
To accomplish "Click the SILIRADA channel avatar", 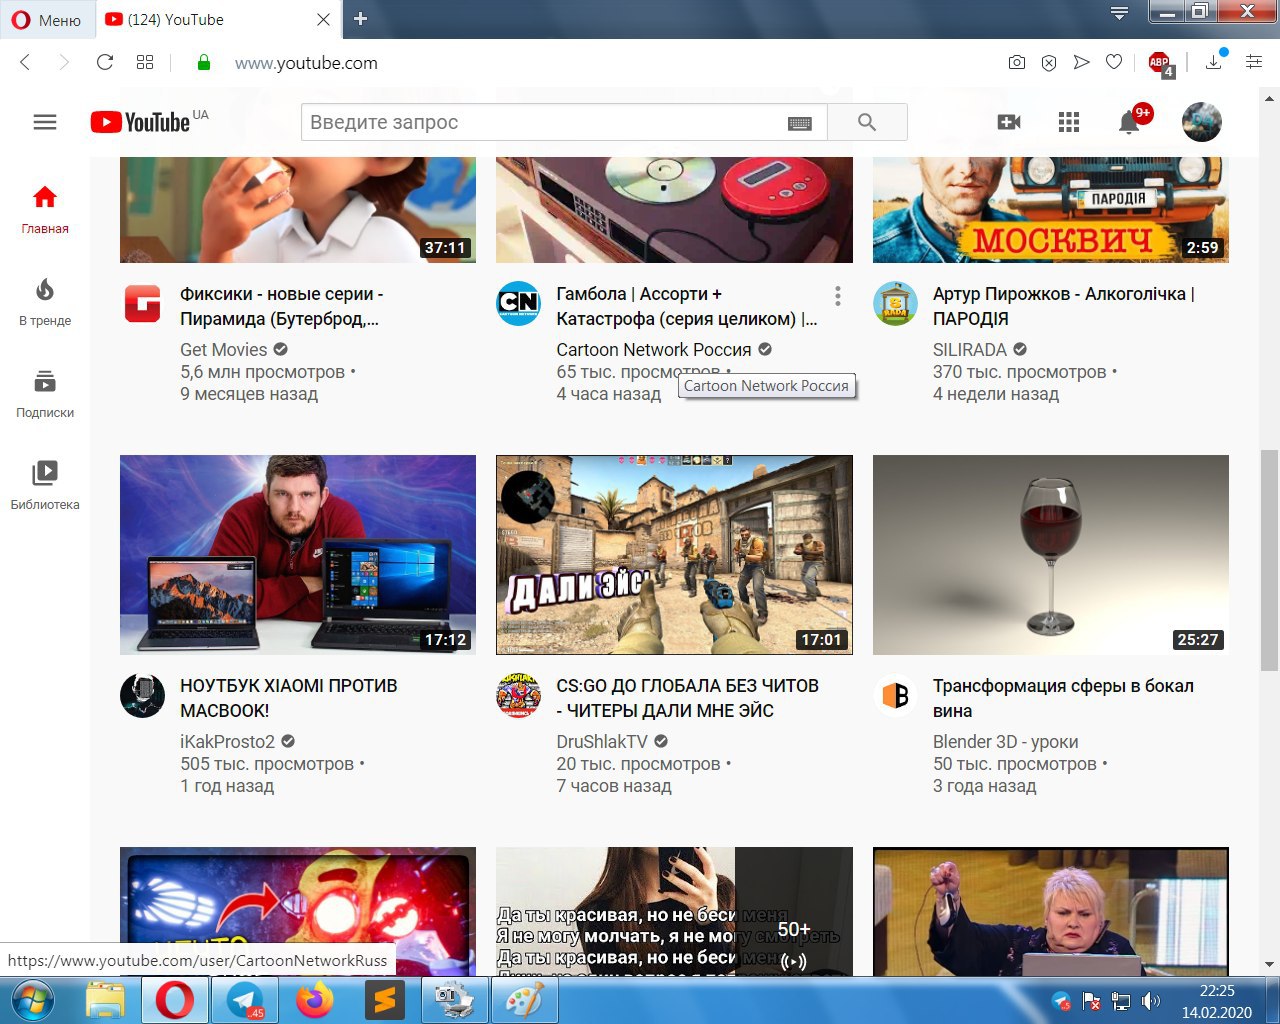I will (895, 304).
